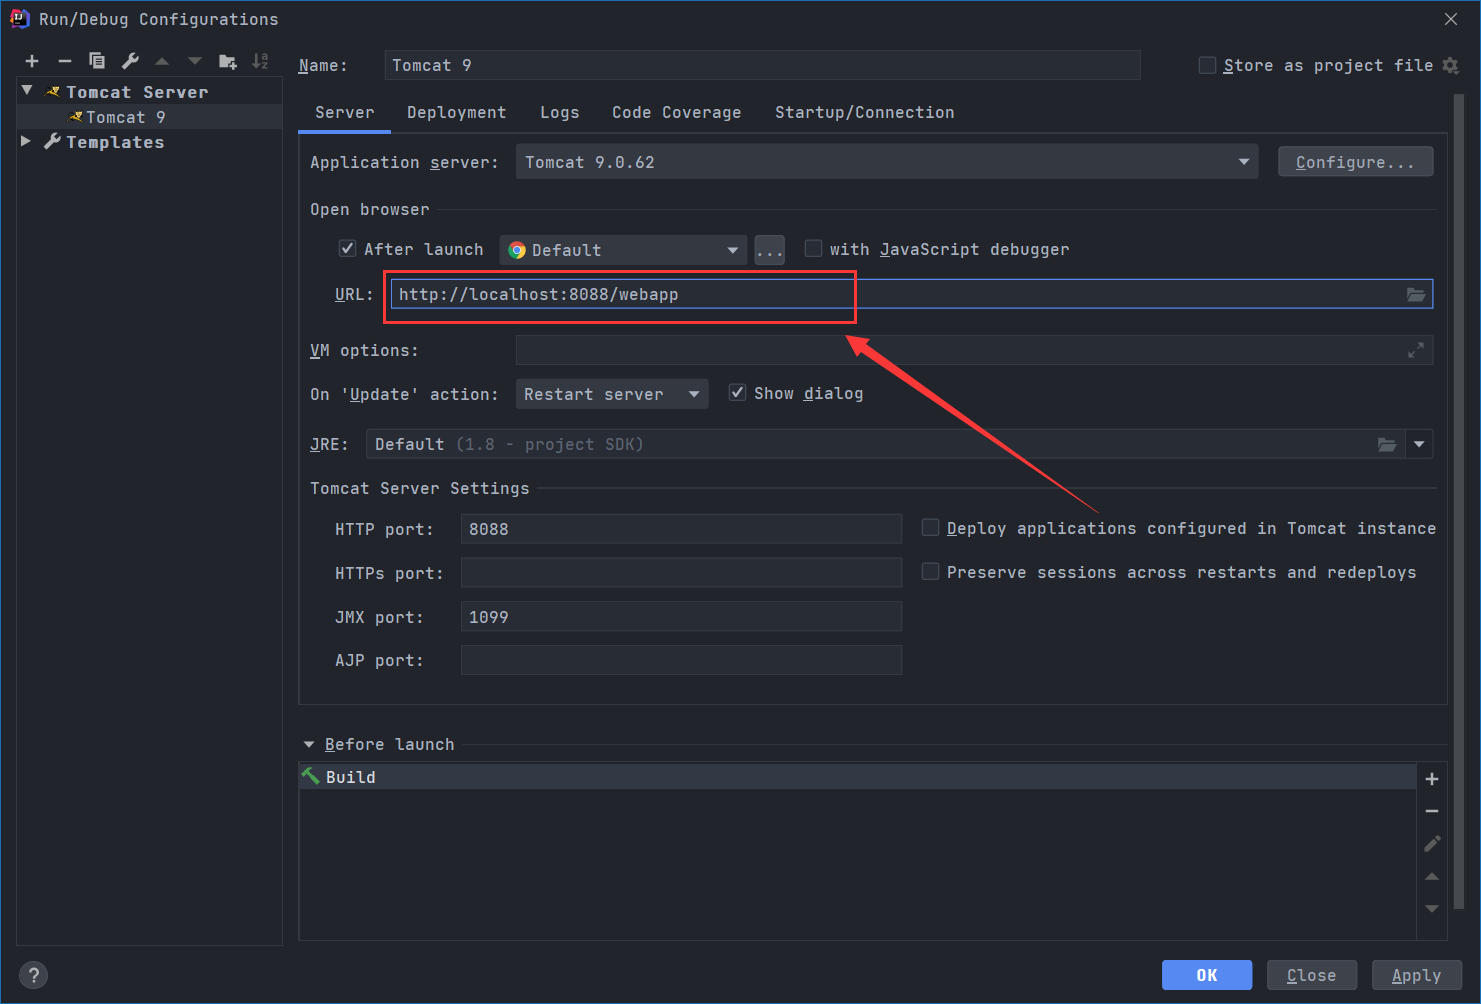1481x1004 pixels.
Task: Select the Build task row
Action: tap(858, 777)
